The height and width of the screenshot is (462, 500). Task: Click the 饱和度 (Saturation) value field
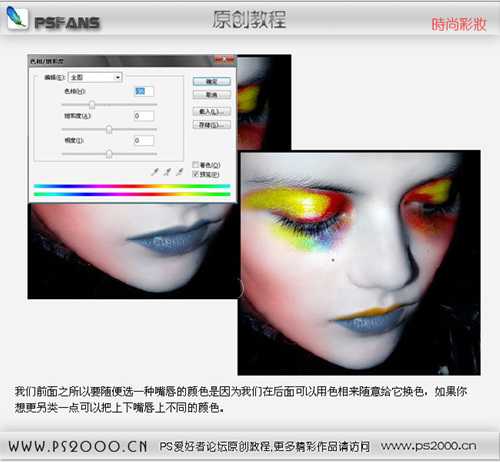pos(144,116)
